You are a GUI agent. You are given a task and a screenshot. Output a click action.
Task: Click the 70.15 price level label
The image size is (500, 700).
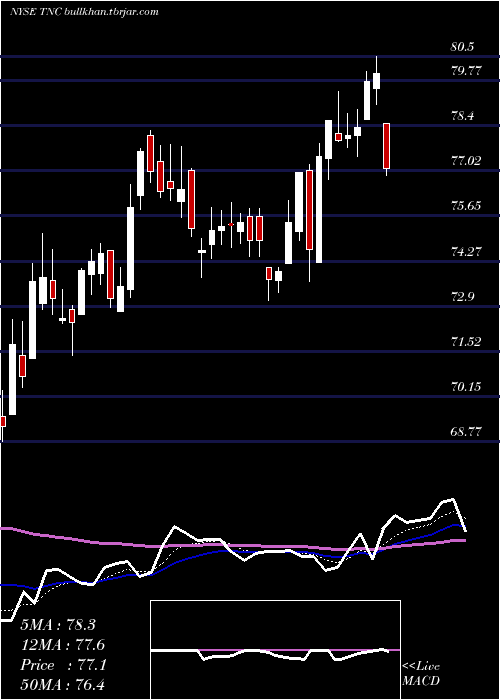pos(467,387)
